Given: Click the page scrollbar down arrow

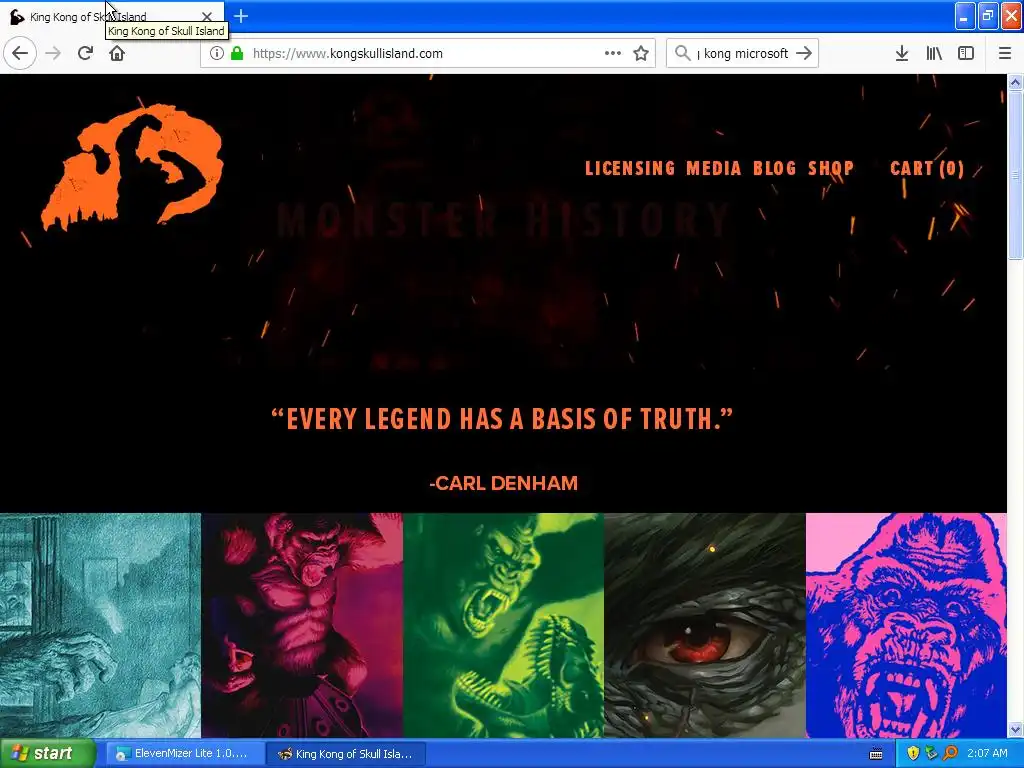Looking at the screenshot, I should click(x=1016, y=729).
